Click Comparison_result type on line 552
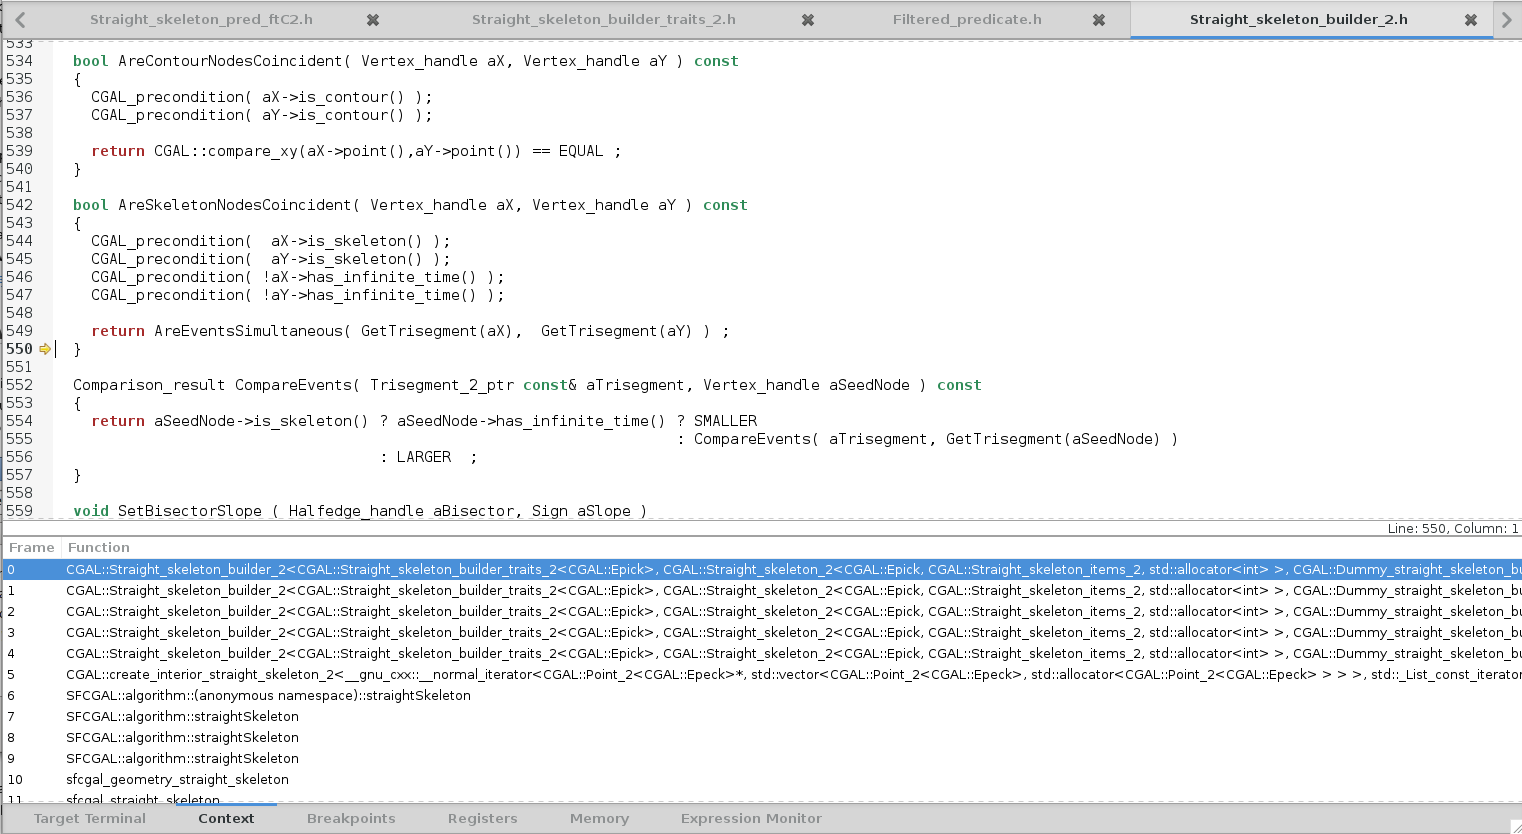This screenshot has width=1522, height=834. [x=149, y=385]
